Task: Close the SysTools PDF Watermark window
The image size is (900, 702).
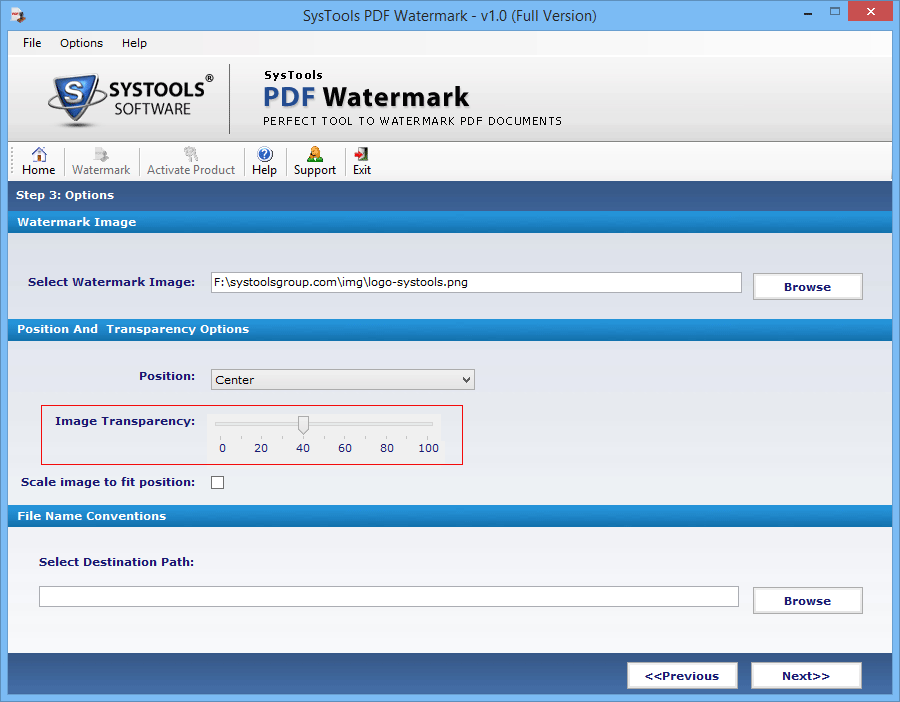Action: 870,11
